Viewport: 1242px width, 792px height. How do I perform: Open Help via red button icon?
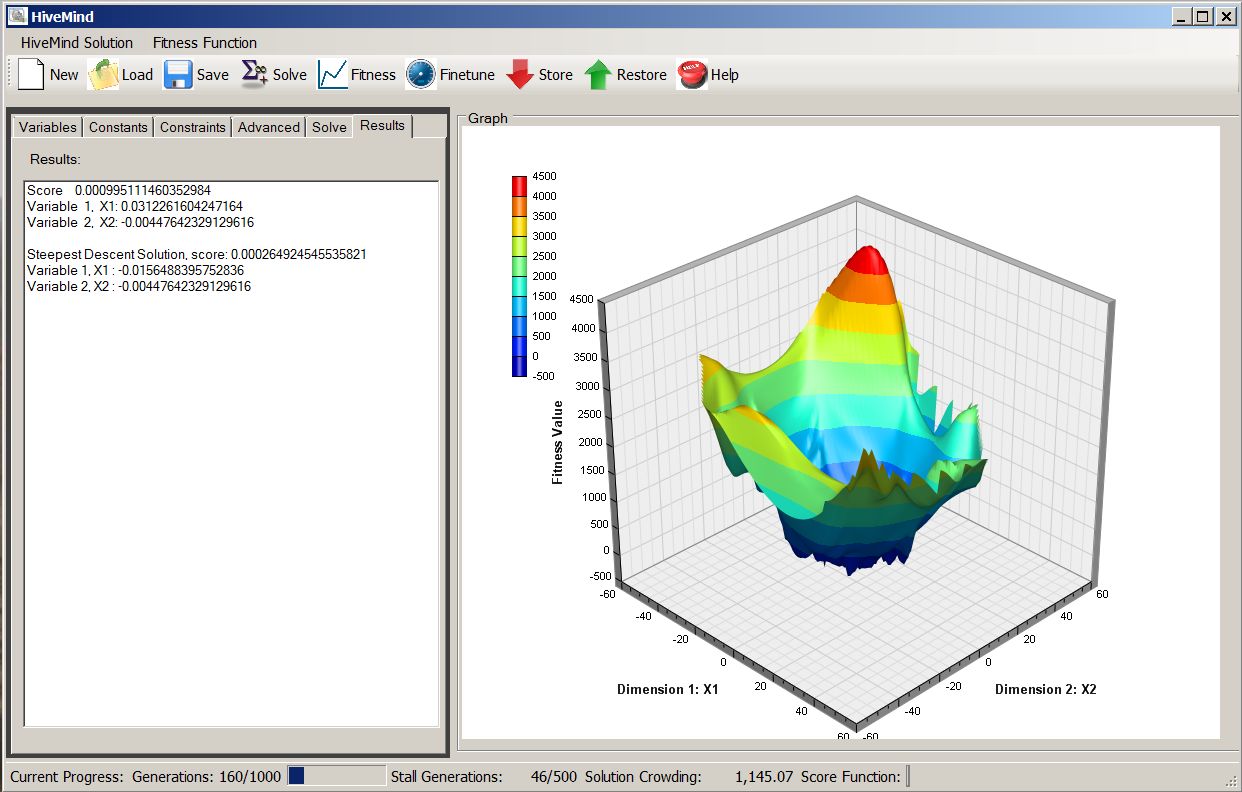(692, 75)
